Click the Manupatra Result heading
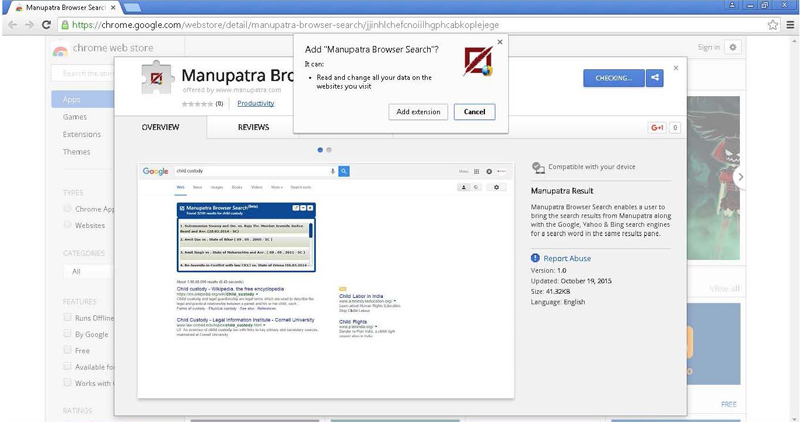The height and width of the screenshot is (422, 800). tap(562, 191)
